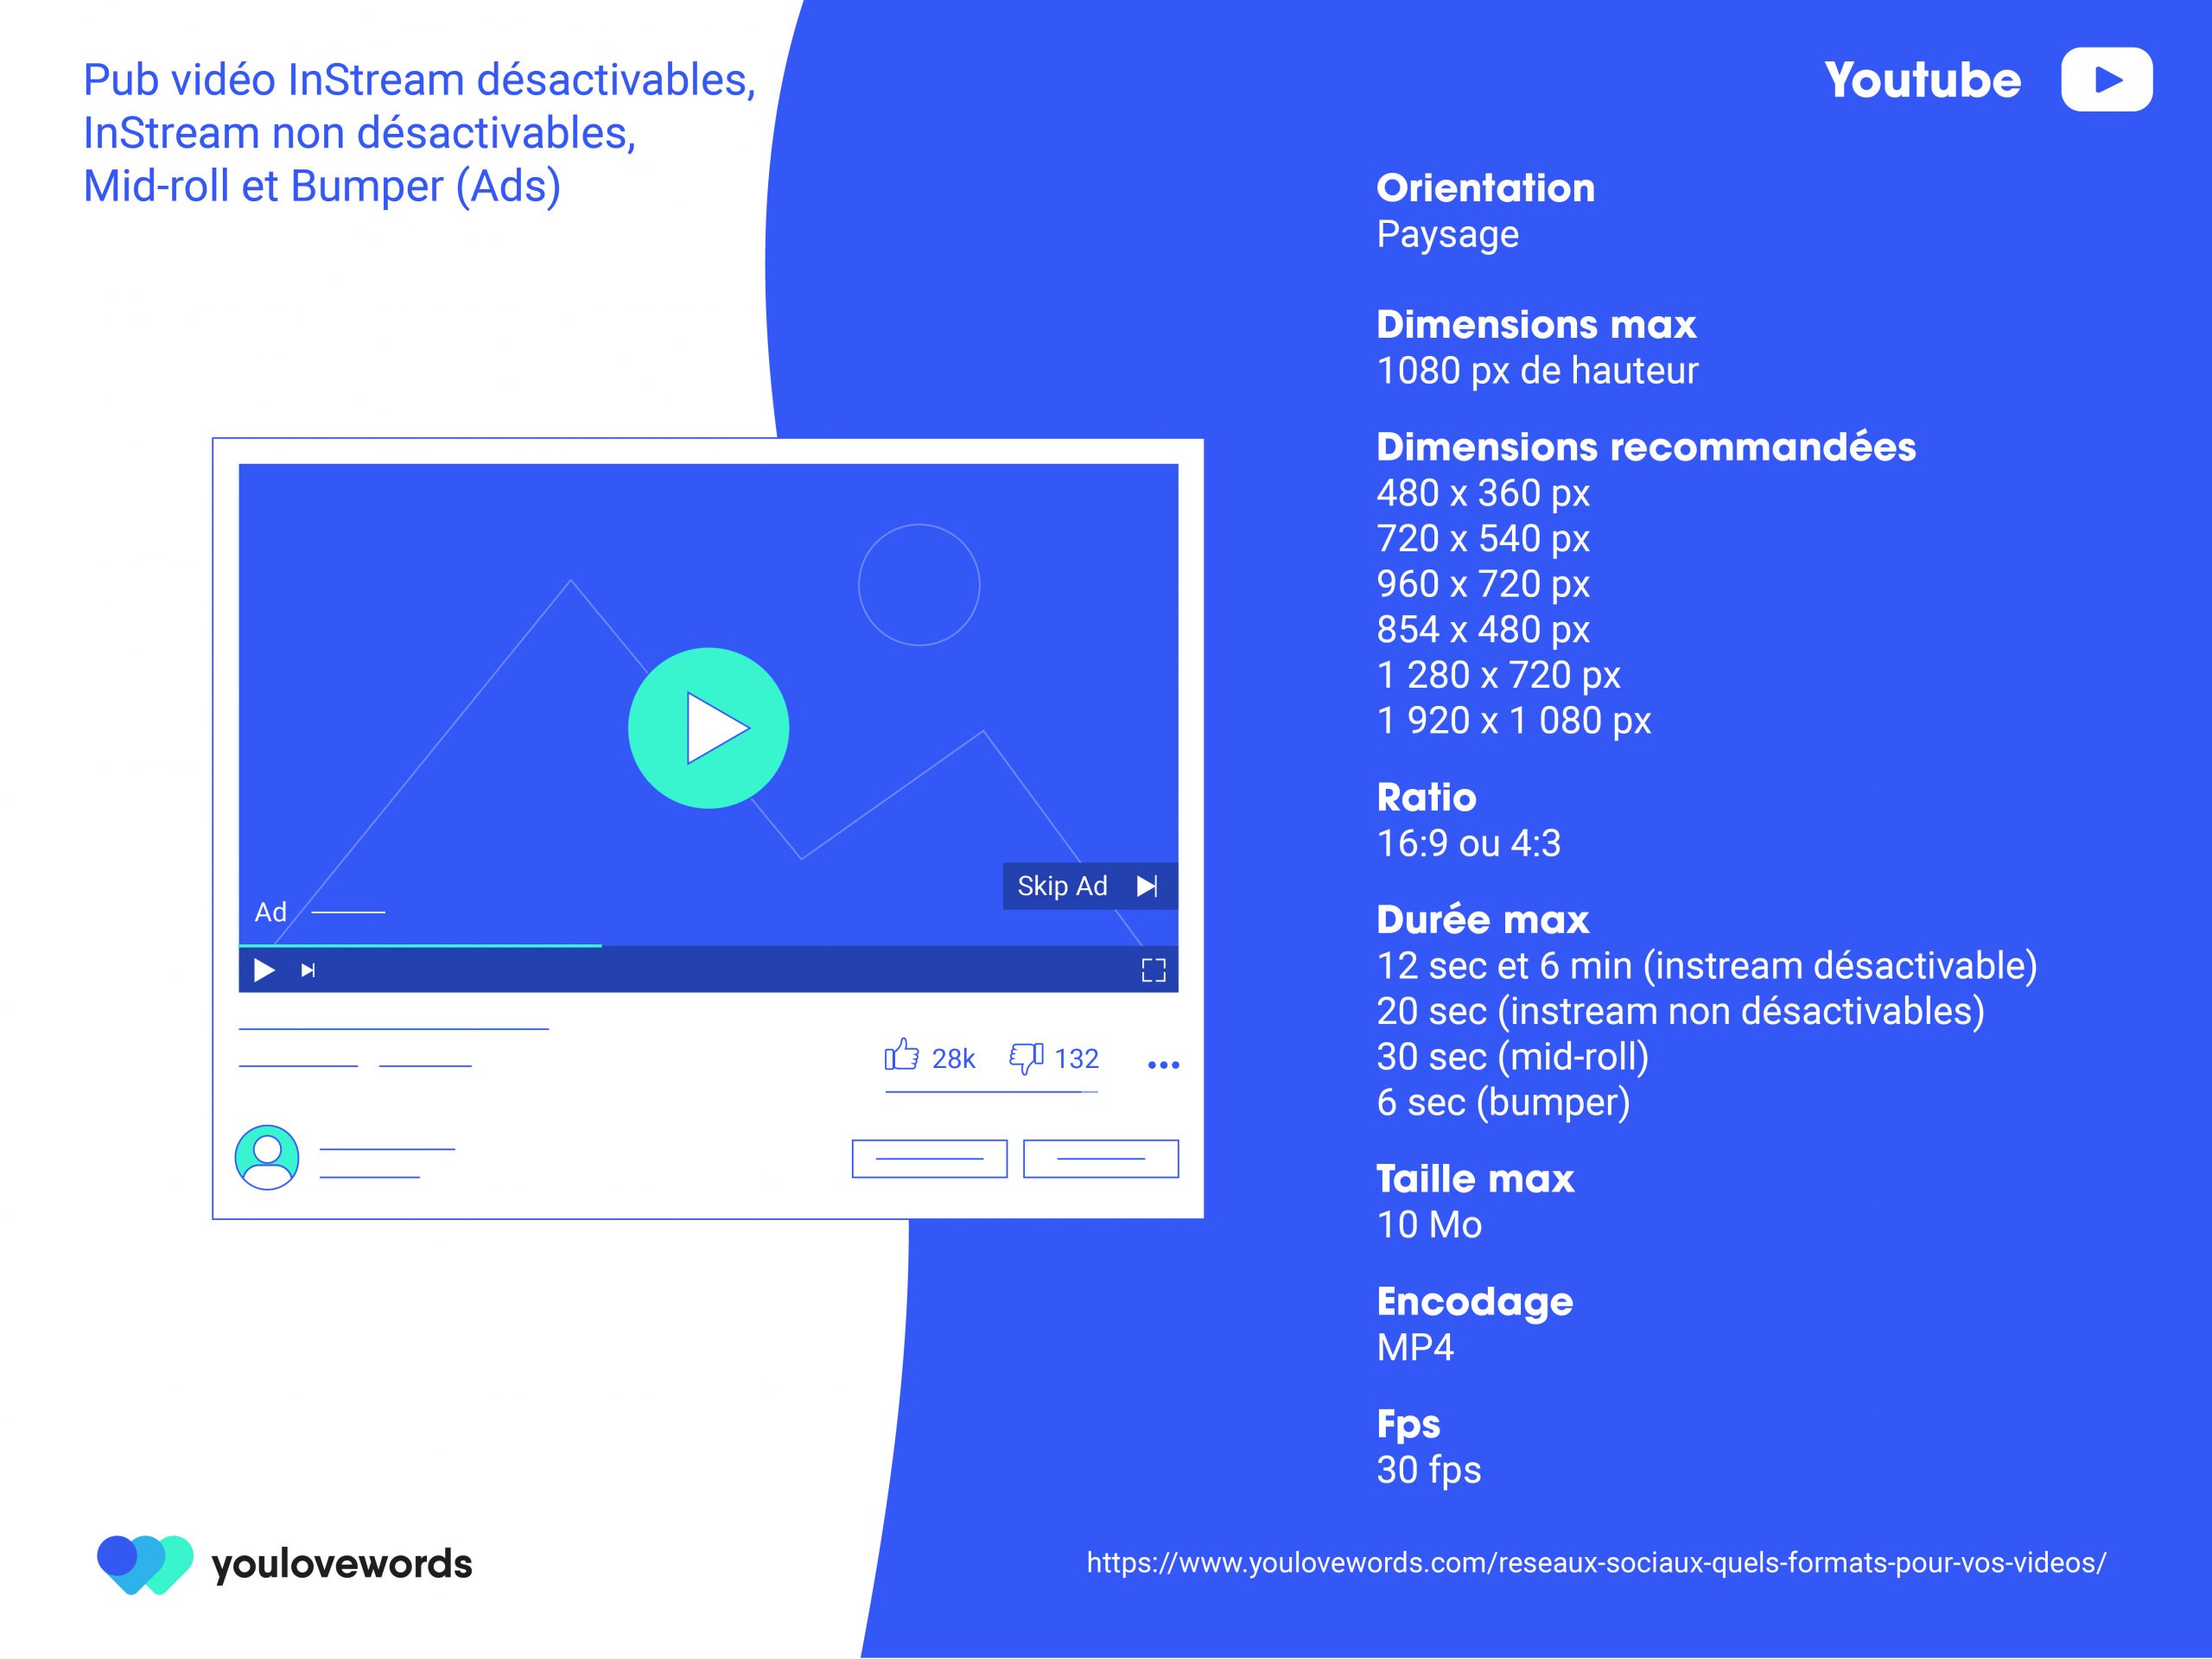Click the Pub vidéo InStream title text
2212x1659 pixels.
tap(419, 133)
